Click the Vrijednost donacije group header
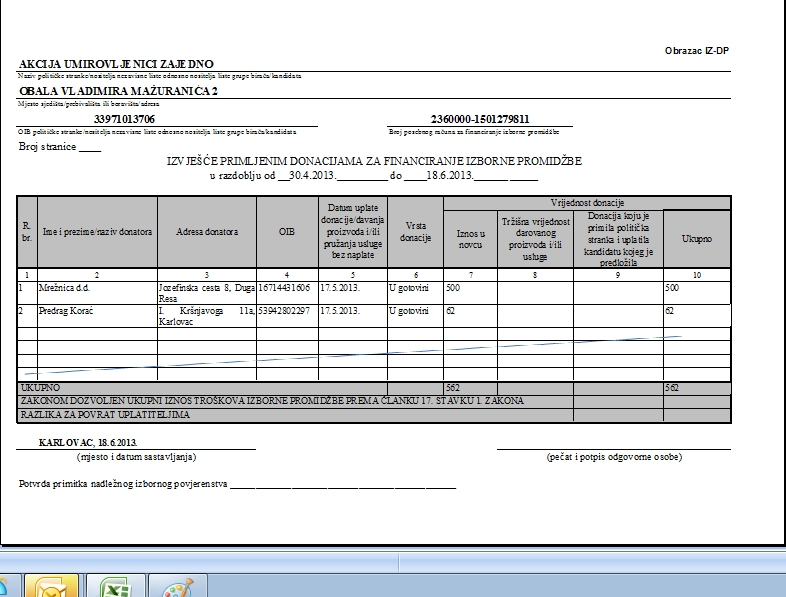 [587, 203]
